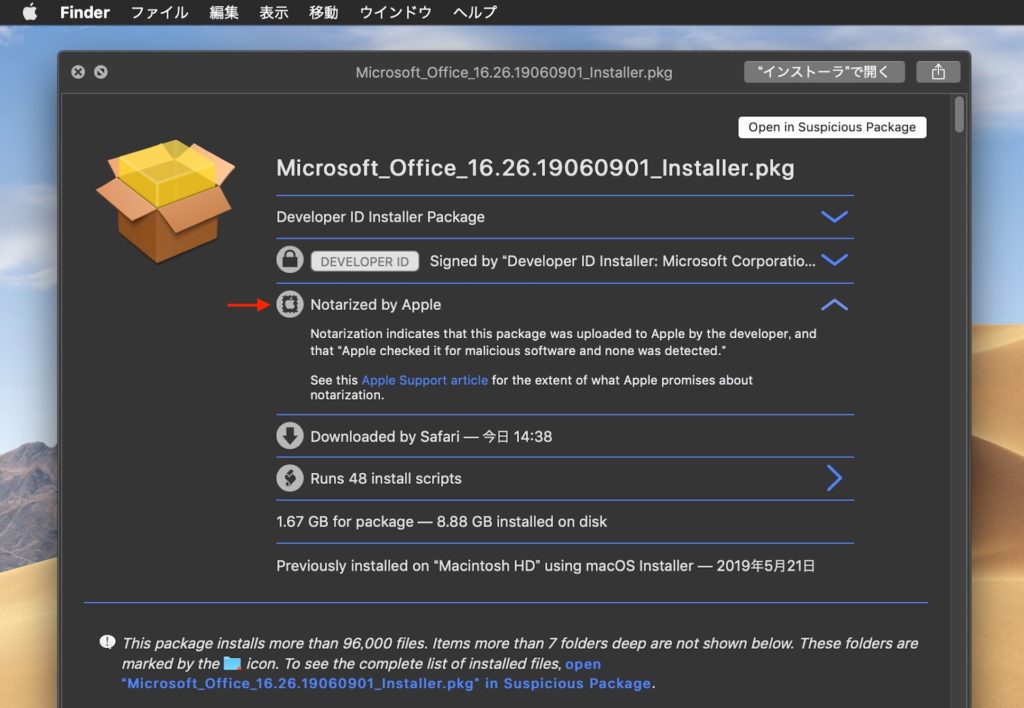Click Open in Suspicious Package button
This screenshot has height=708, width=1024.
click(832, 127)
